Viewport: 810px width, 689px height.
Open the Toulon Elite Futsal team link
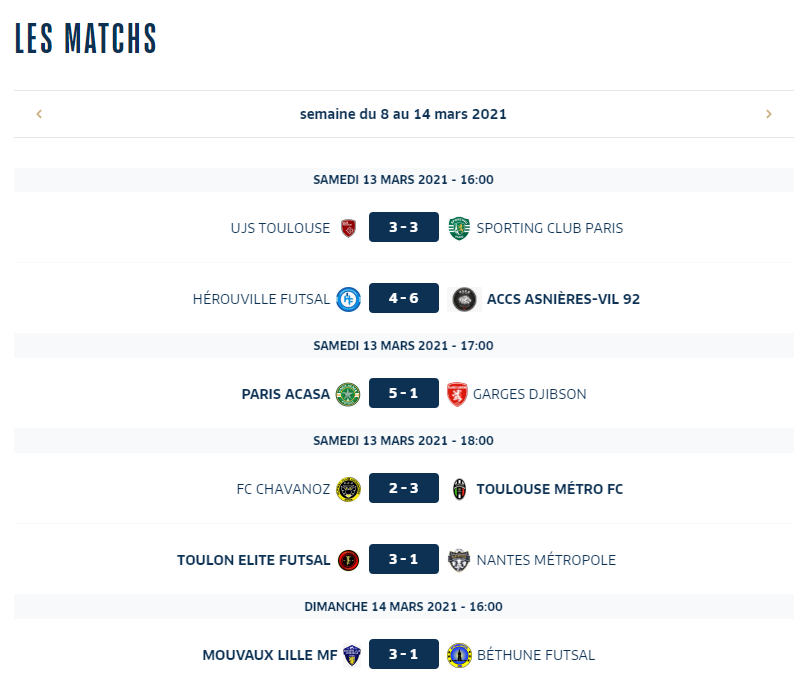254,560
